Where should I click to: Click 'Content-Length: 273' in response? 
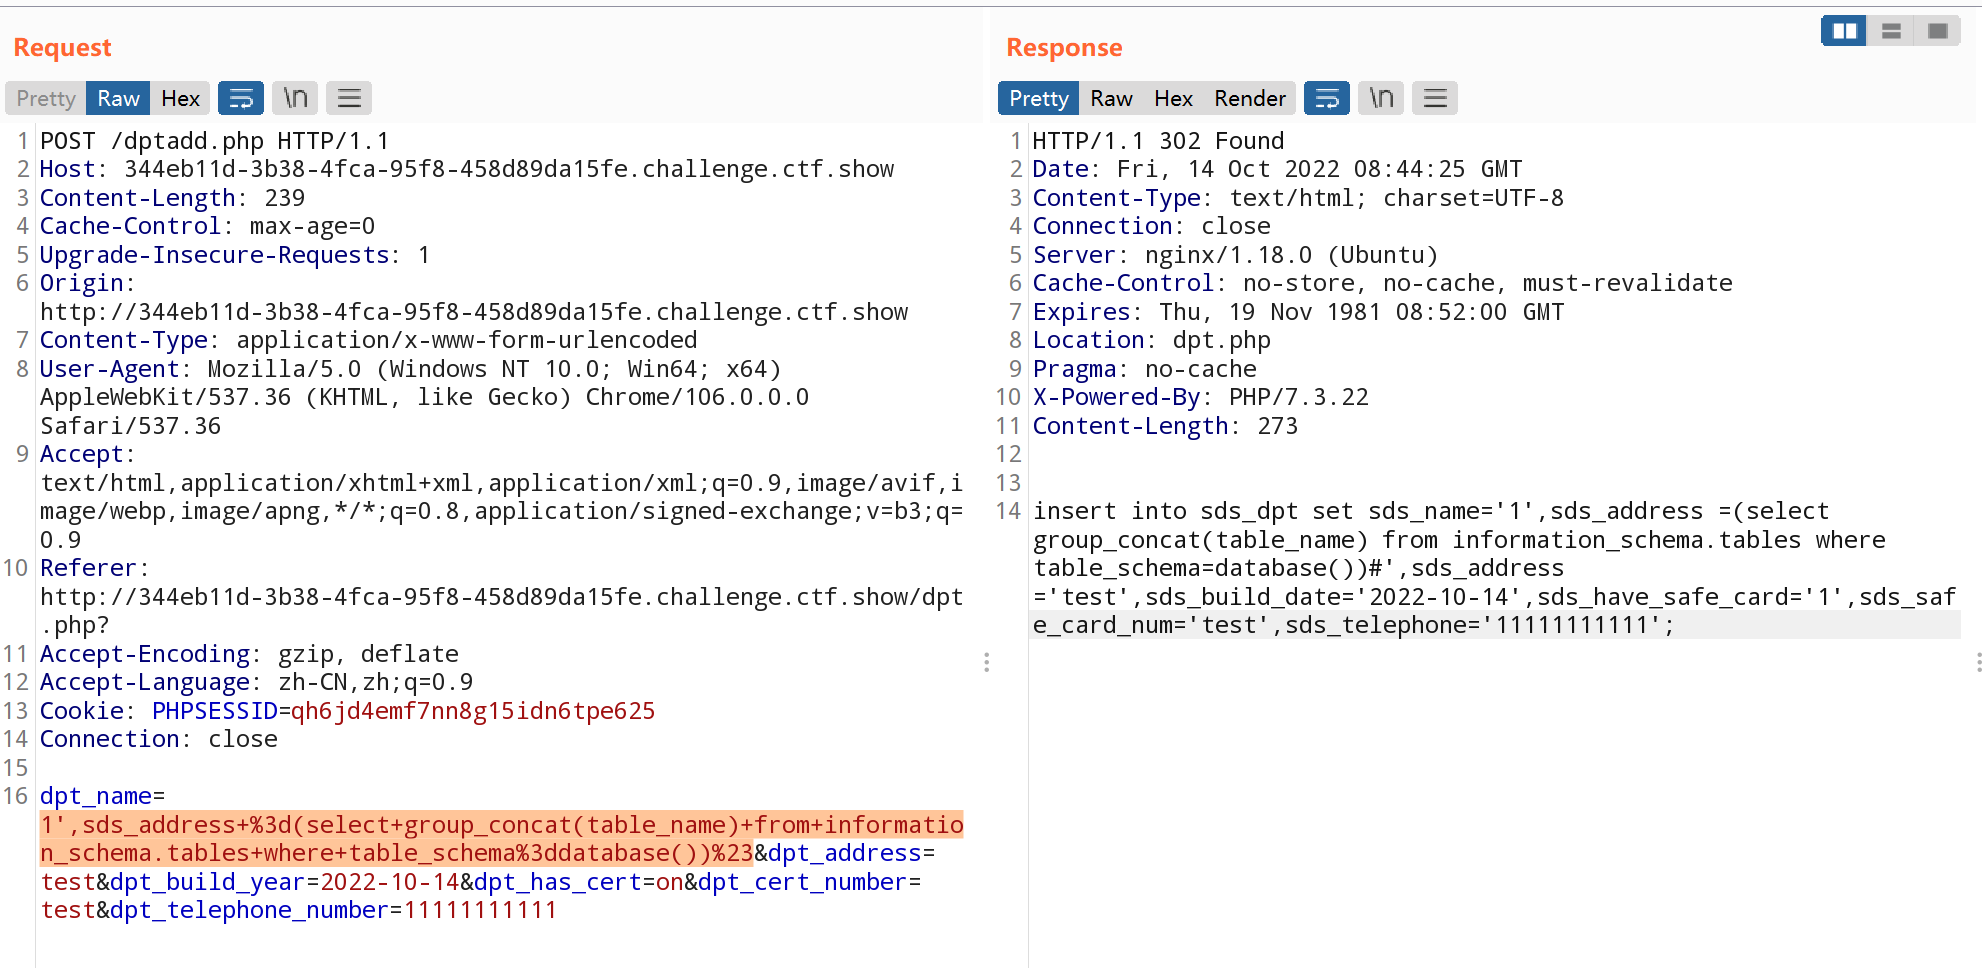tap(1165, 426)
